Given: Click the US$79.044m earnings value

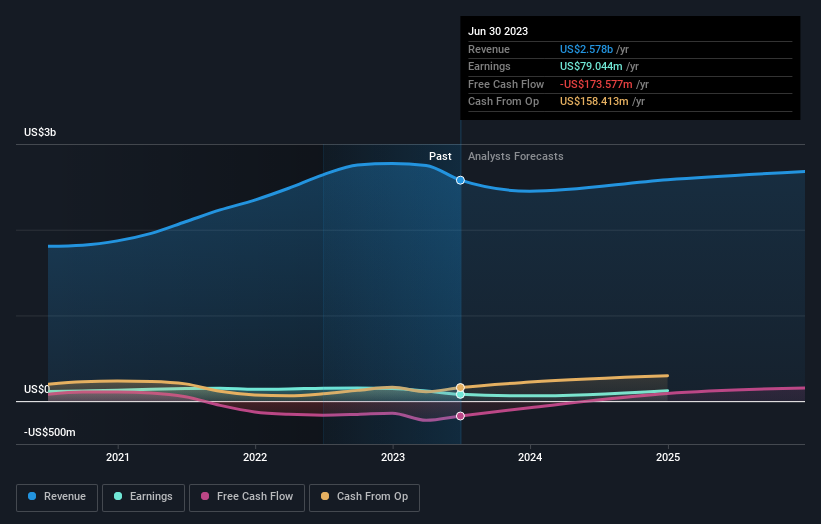Looking at the screenshot, I should 591,66.
